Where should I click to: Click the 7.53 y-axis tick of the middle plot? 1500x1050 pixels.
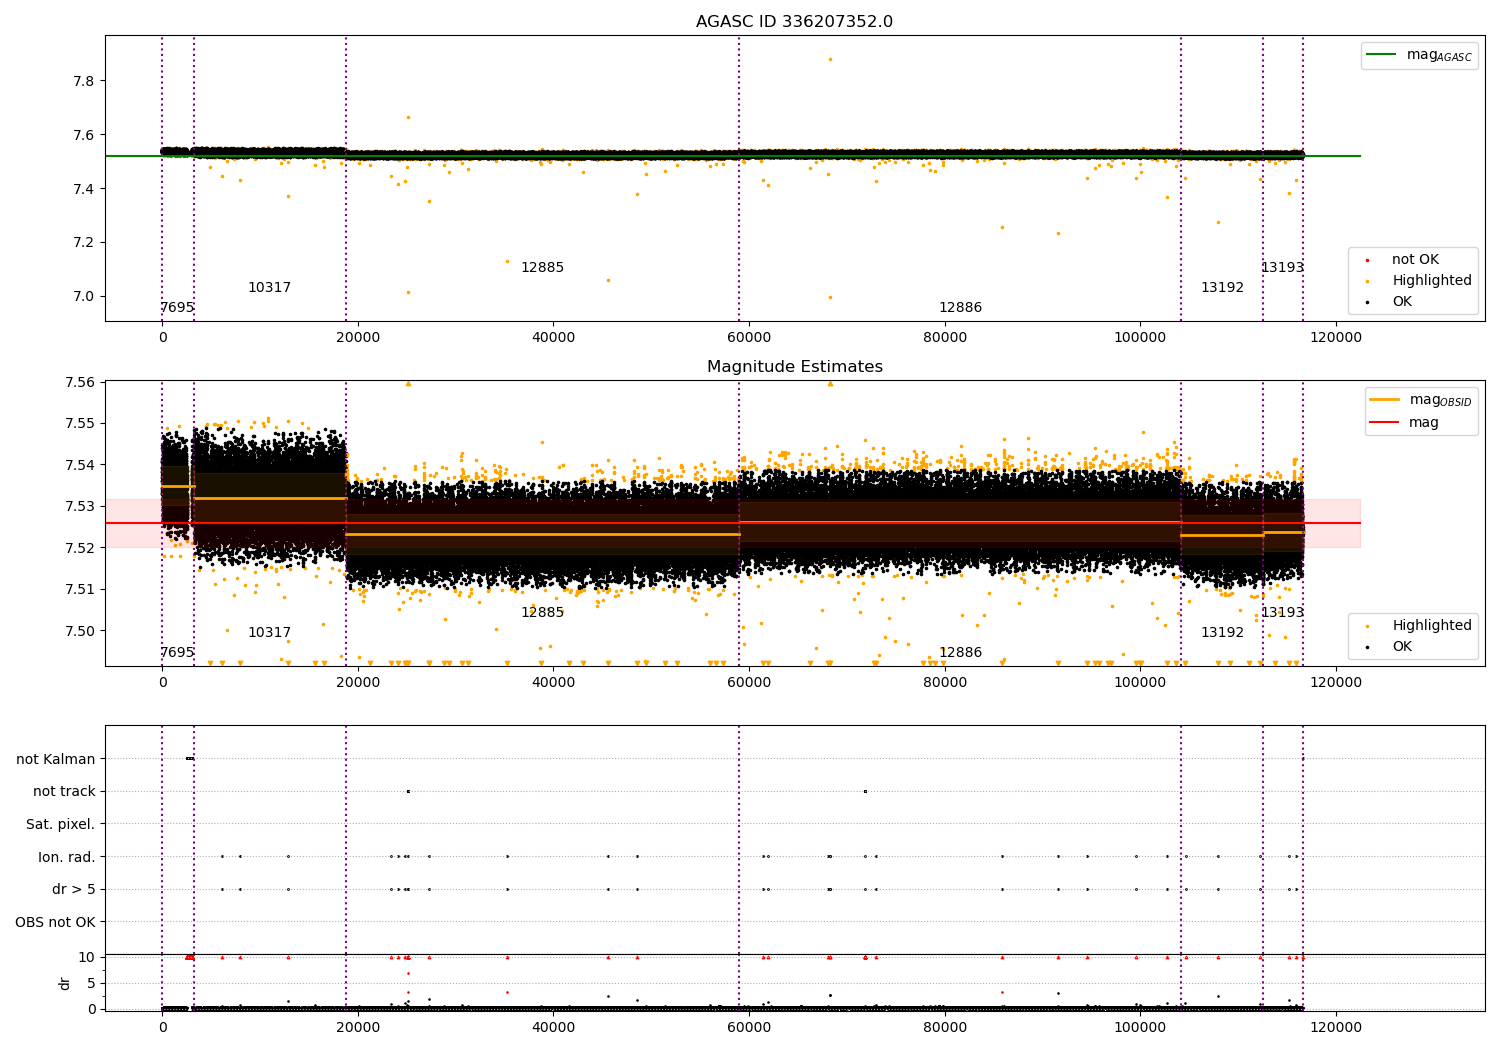(79, 507)
